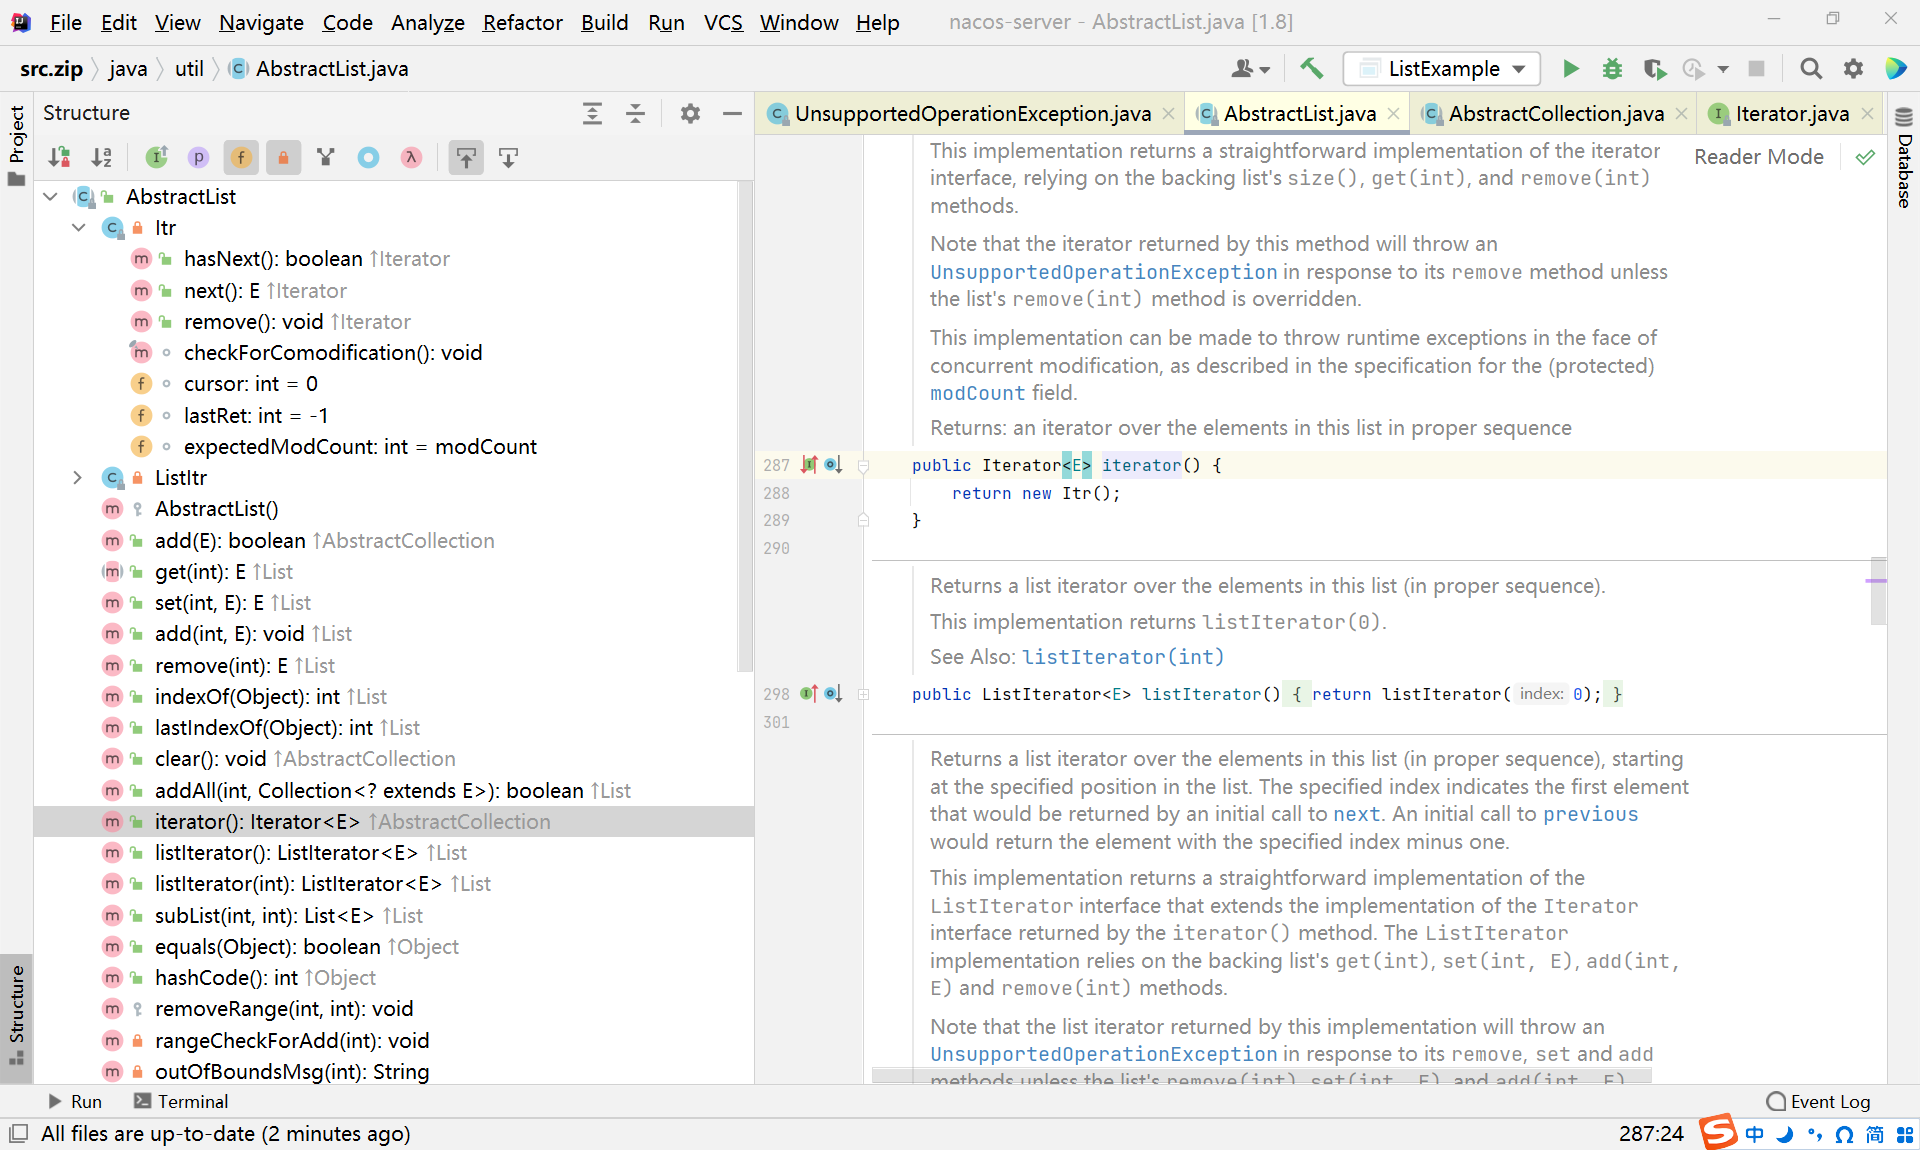Sort structure members alphabetically
The height and width of the screenshot is (1150, 1920).
pos(102,157)
